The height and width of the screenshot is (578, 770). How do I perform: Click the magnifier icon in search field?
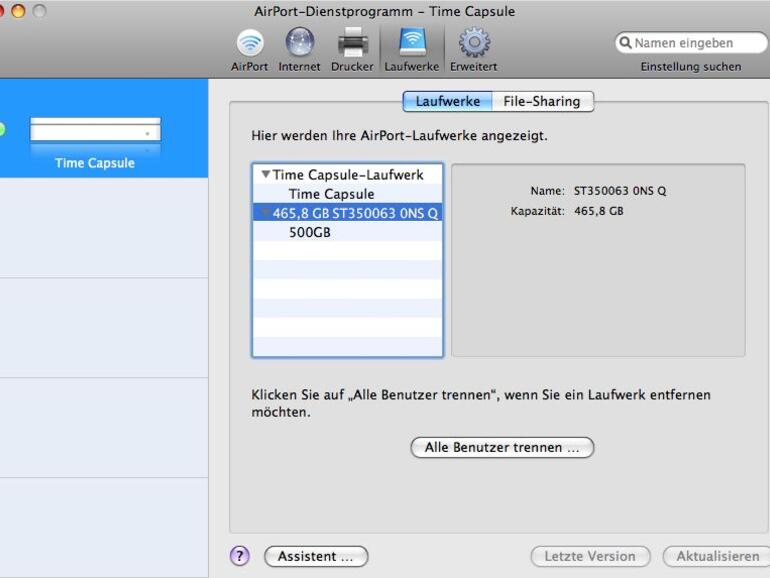626,43
